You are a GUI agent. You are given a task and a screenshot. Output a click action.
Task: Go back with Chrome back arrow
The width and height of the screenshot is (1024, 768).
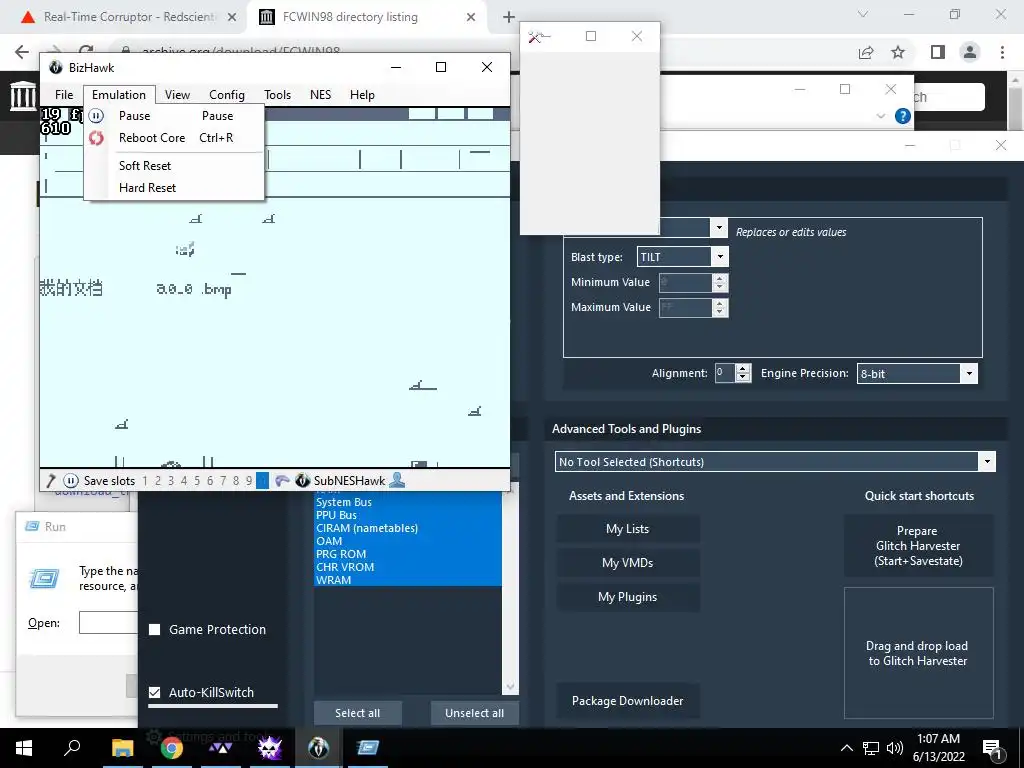pos(22,52)
